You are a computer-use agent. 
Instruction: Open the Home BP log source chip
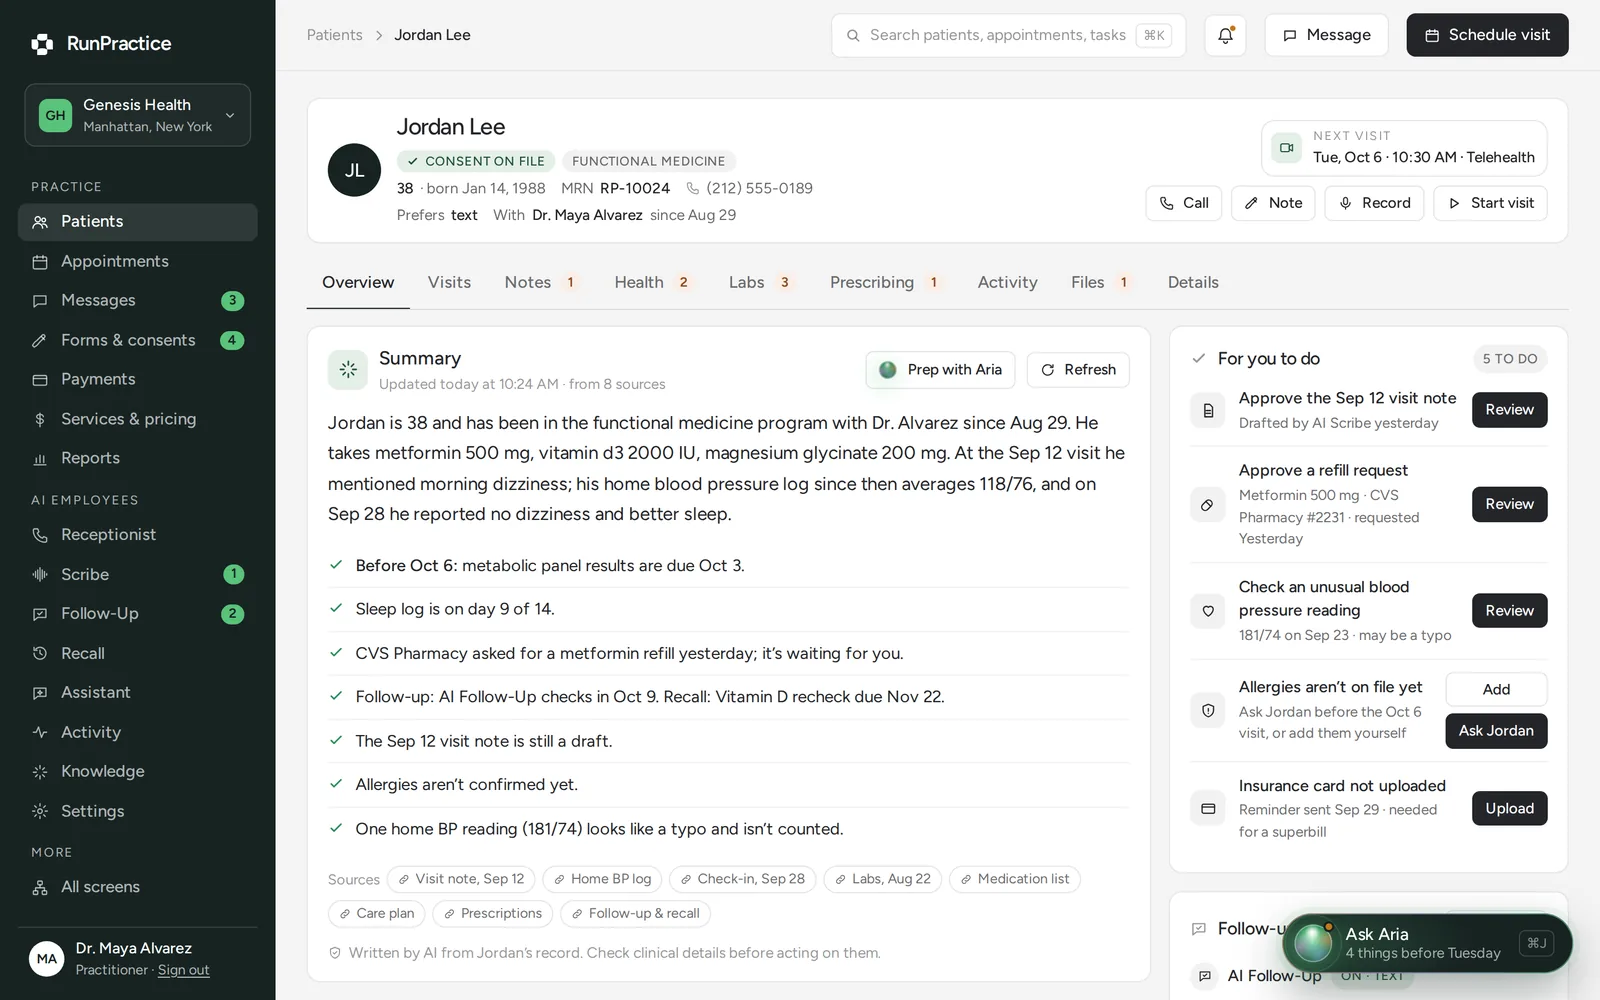(x=602, y=879)
